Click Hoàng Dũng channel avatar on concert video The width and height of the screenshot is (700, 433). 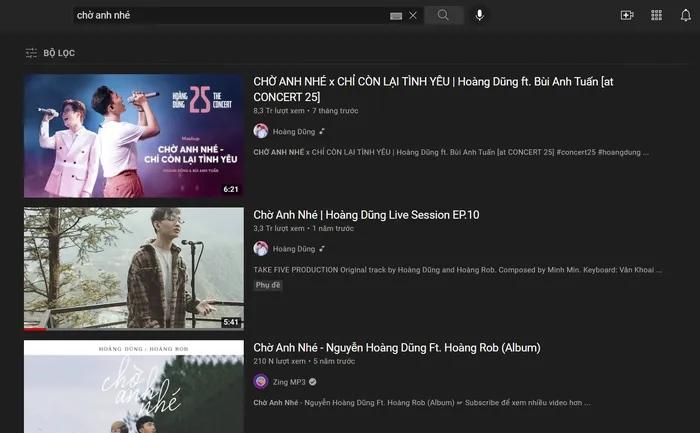click(261, 131)
